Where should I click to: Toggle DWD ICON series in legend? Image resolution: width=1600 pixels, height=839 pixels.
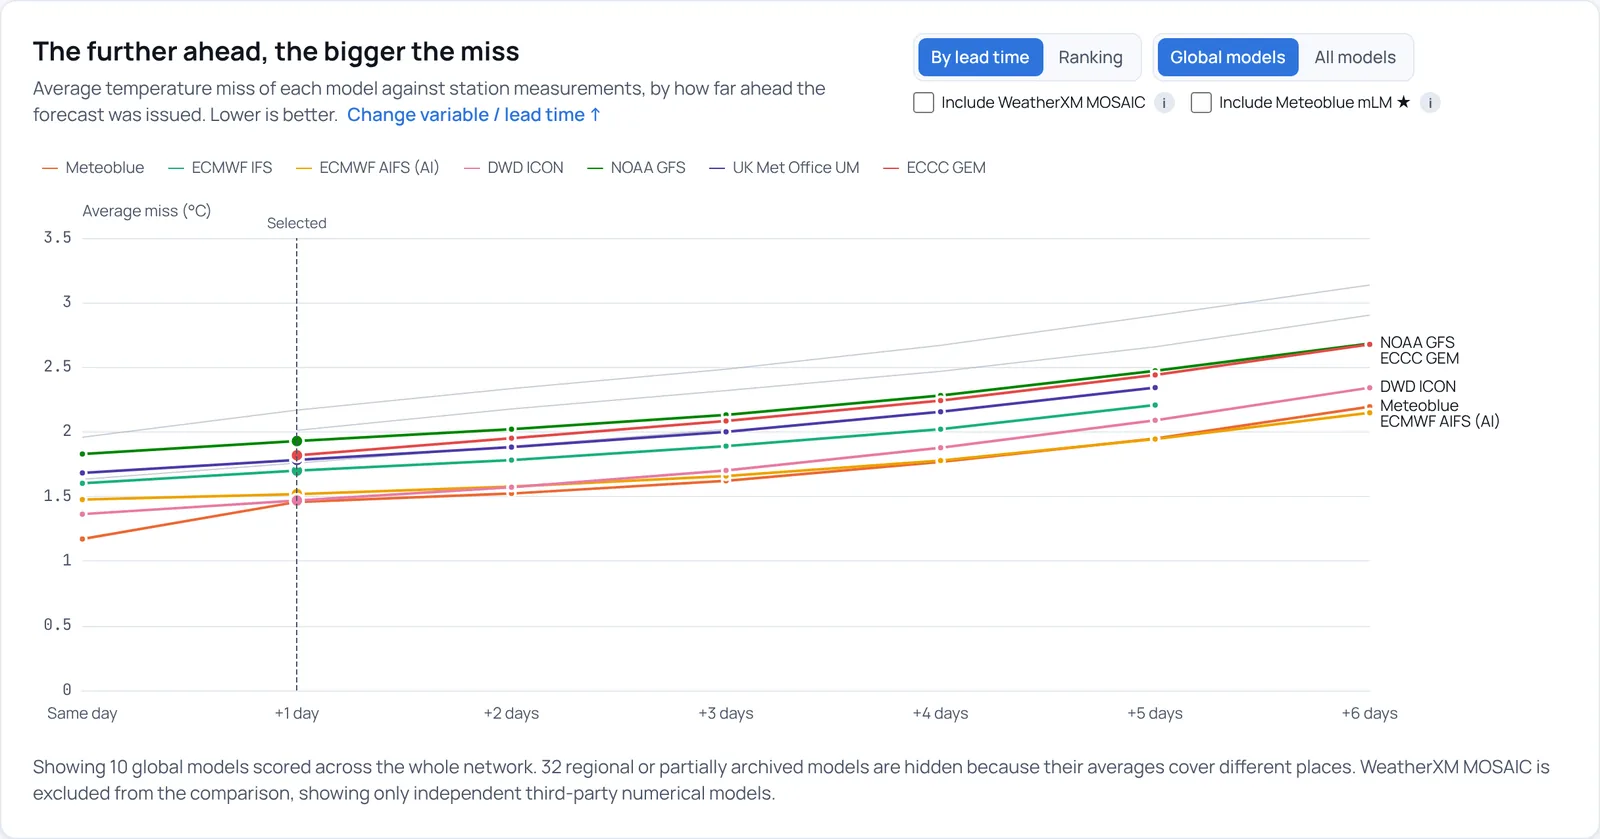tap(514, 168)
